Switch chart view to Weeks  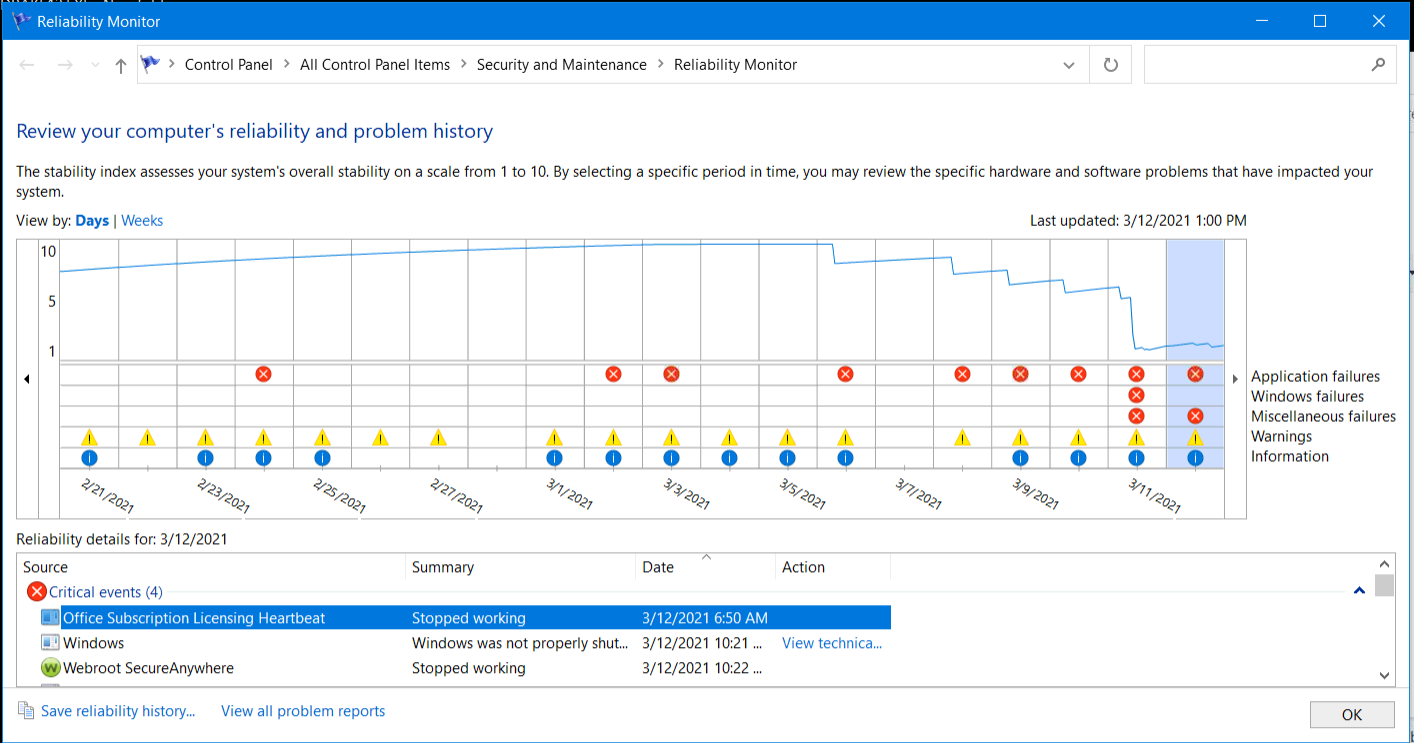pos(142,221)
